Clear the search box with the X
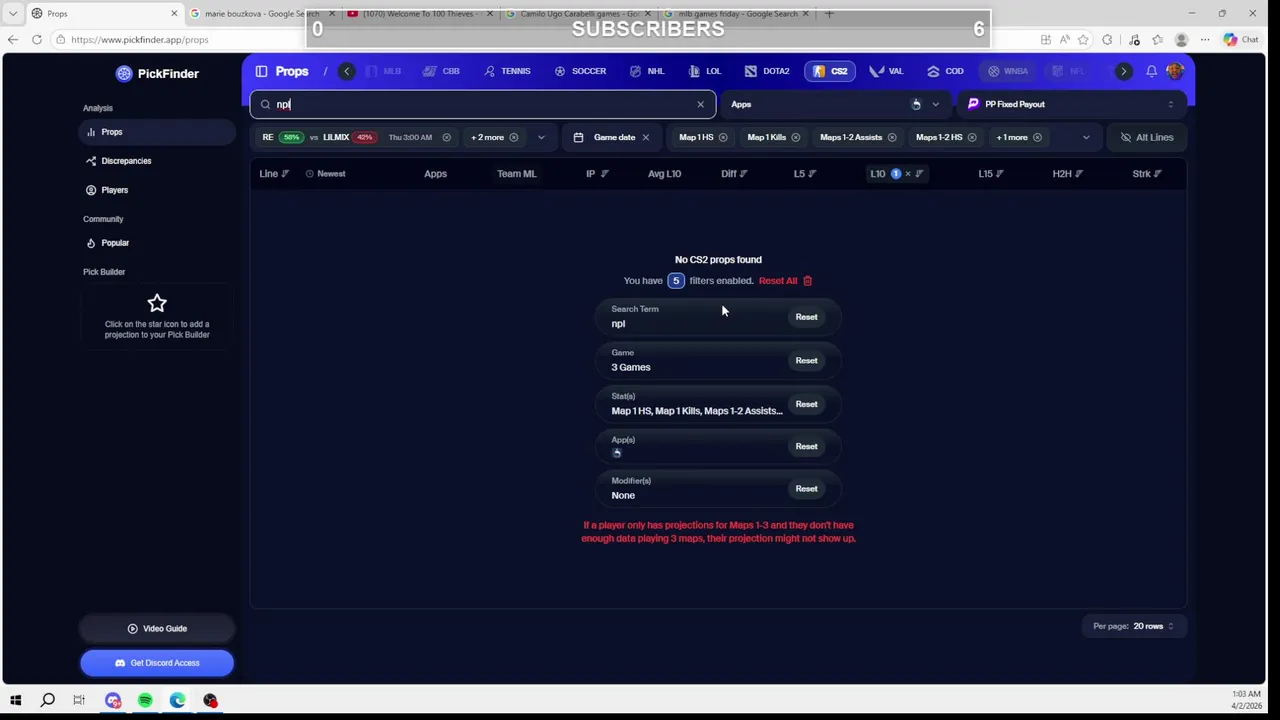Image resolution: width=1280 pixels, height=720 pixels. click(700, 104)
